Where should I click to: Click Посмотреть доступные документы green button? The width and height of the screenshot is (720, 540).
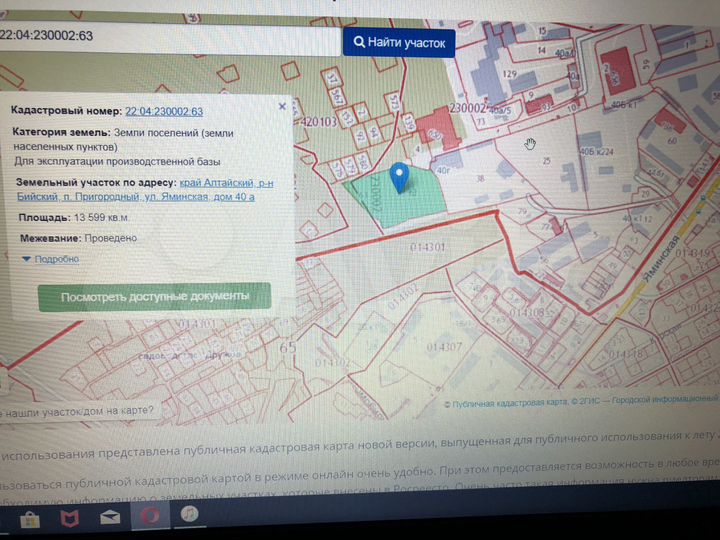[x=154, y=297]
